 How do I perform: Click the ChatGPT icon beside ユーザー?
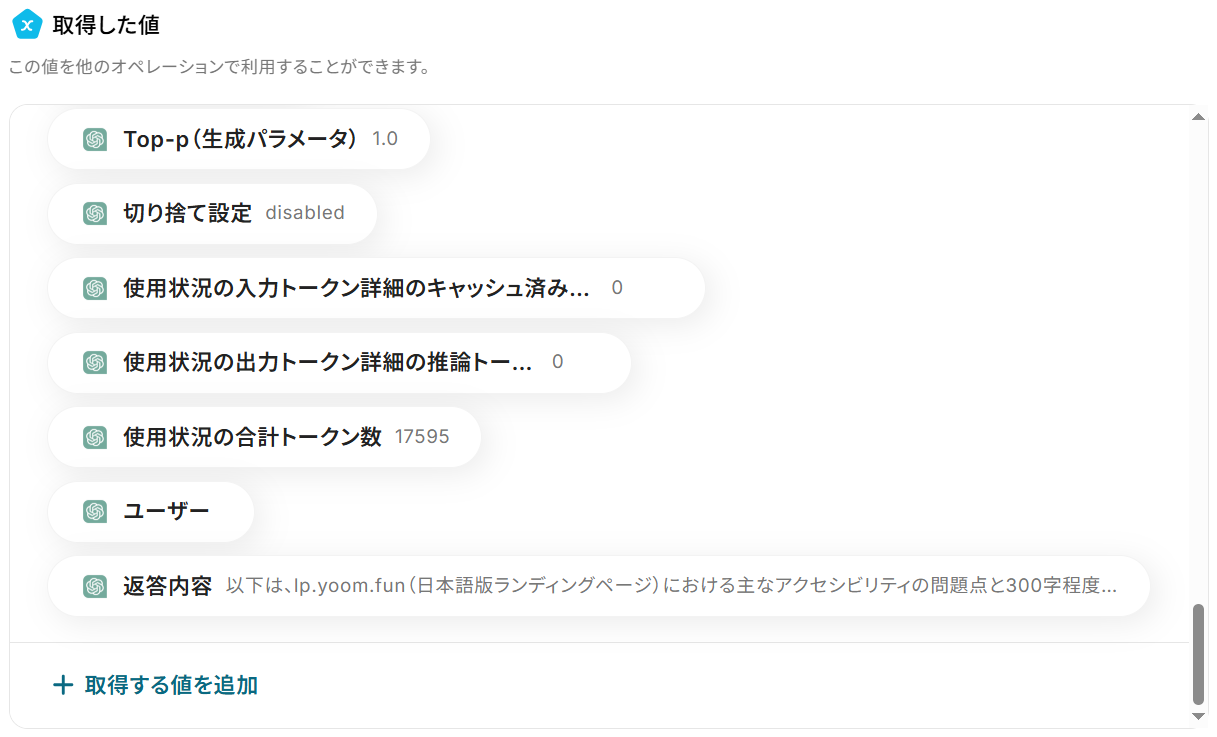95,511
